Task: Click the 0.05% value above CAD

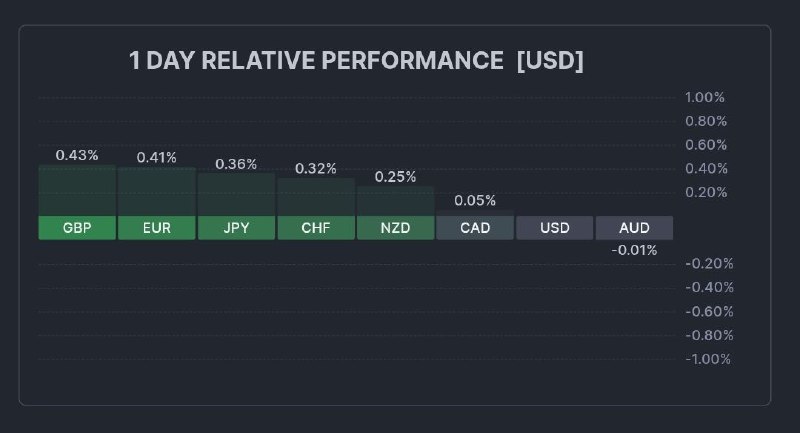Action: (475, 201)
